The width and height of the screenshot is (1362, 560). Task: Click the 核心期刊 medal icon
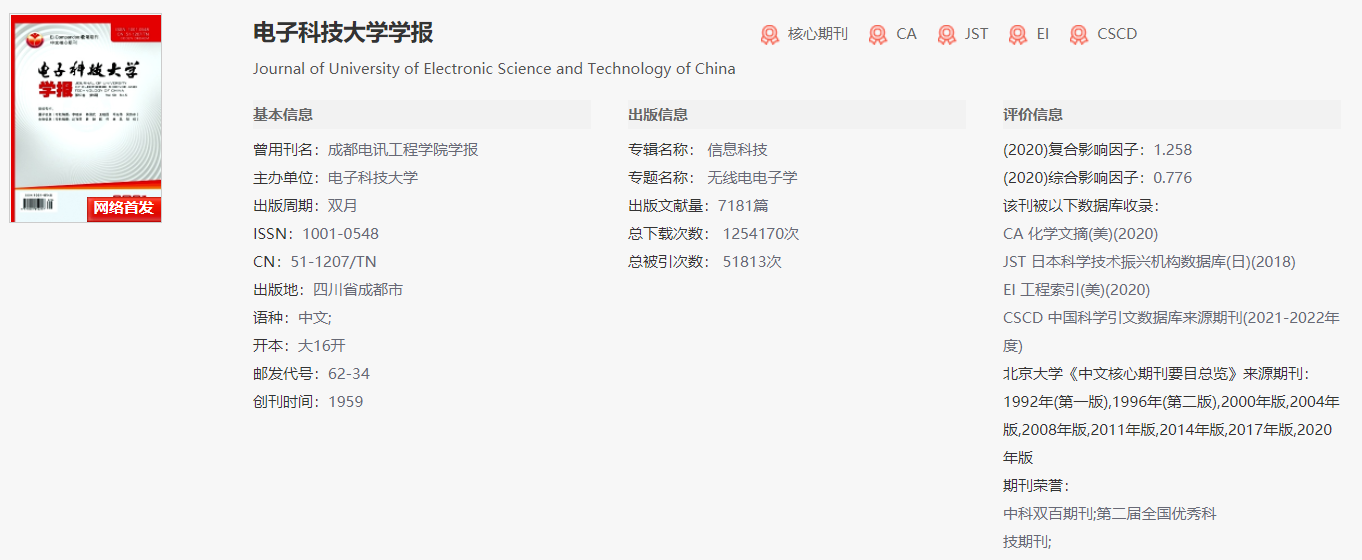(x=769, y=35)
